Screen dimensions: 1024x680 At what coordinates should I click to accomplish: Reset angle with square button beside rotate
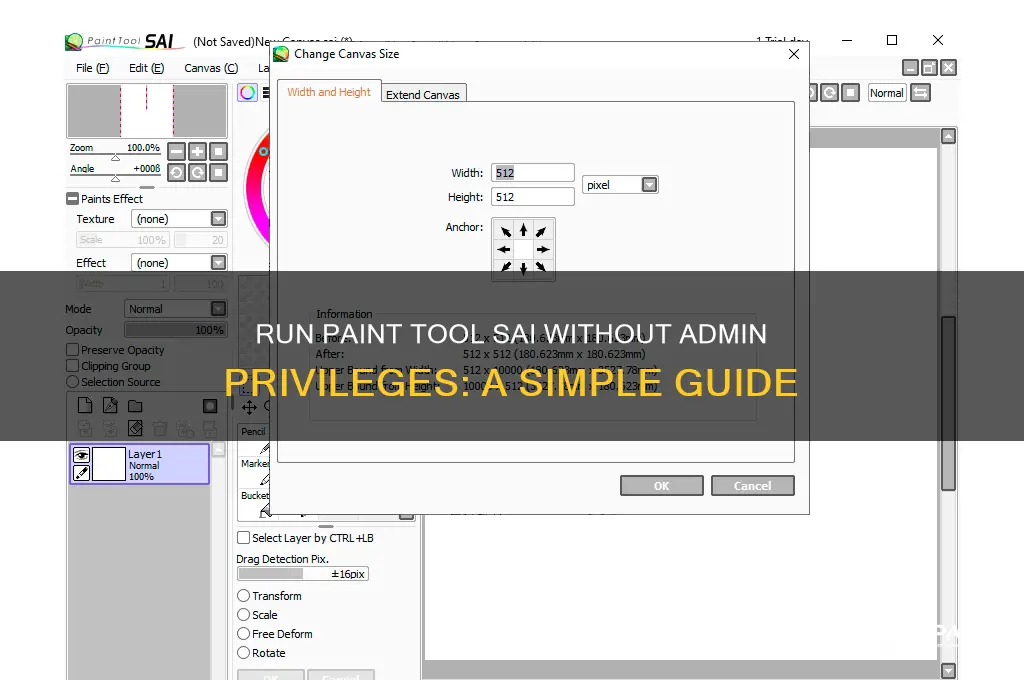[218, 172]
